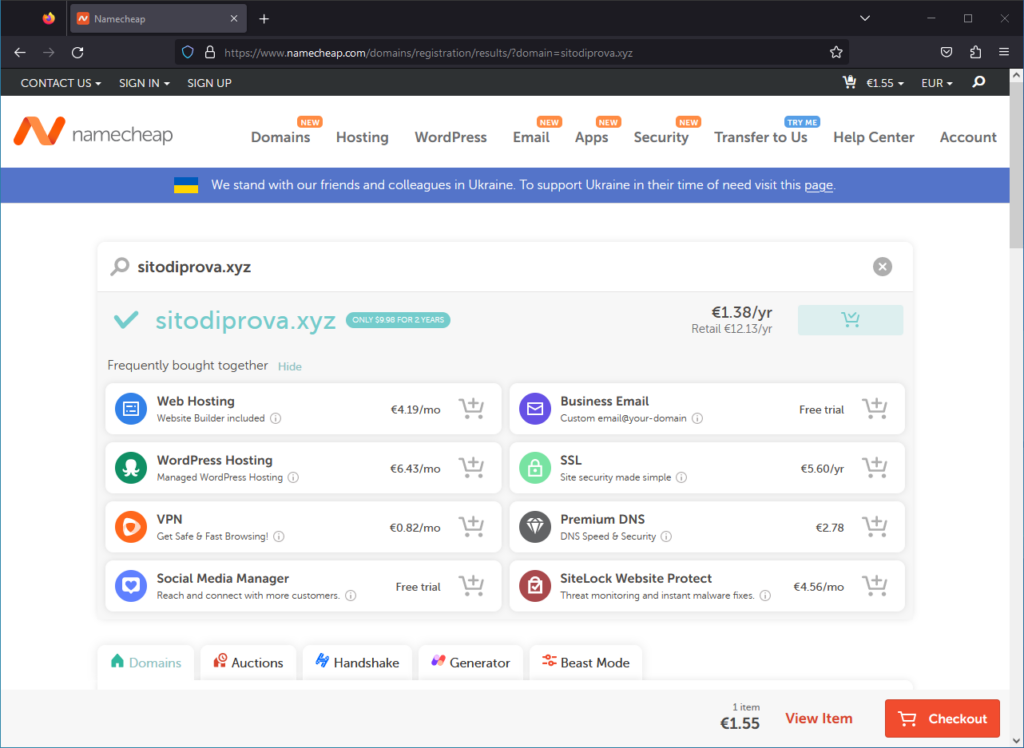The image size is (1024, 748).
Task: Close the Namecheap browser tab
Action: pyautogui.click(x=234, y=19)
